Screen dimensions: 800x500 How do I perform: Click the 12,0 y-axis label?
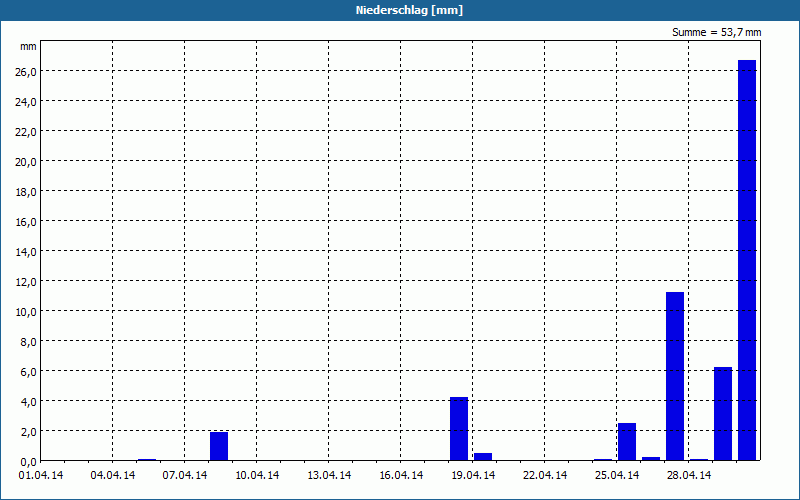[26, 282]
